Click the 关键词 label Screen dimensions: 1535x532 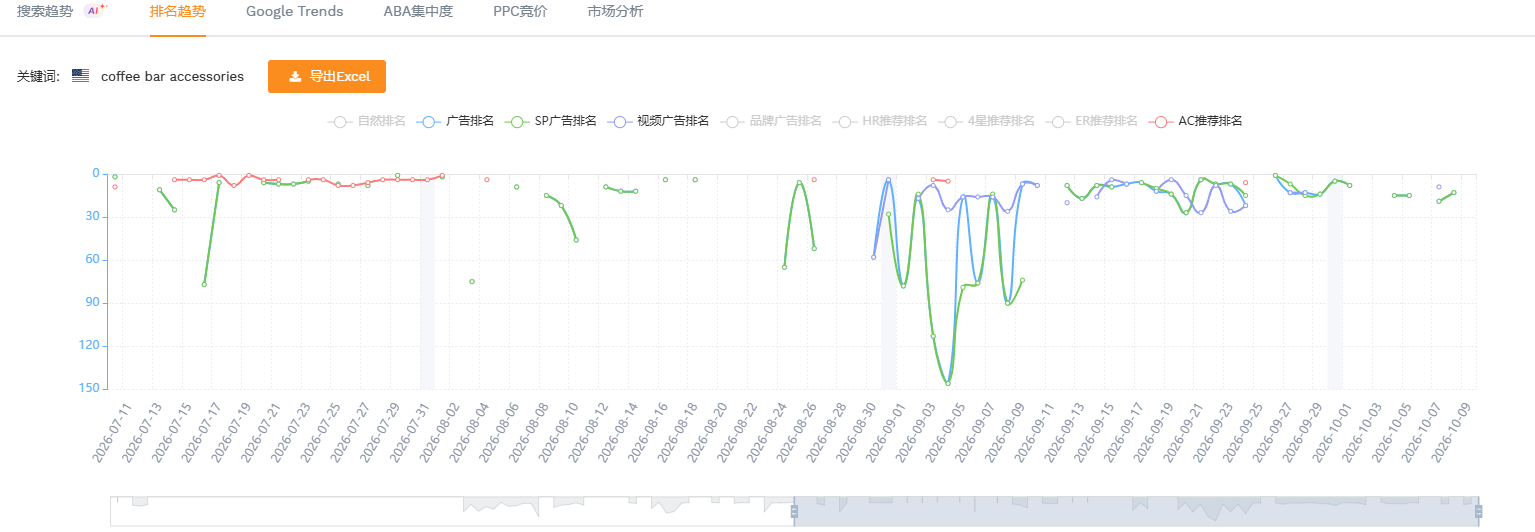tap(38, 76)
